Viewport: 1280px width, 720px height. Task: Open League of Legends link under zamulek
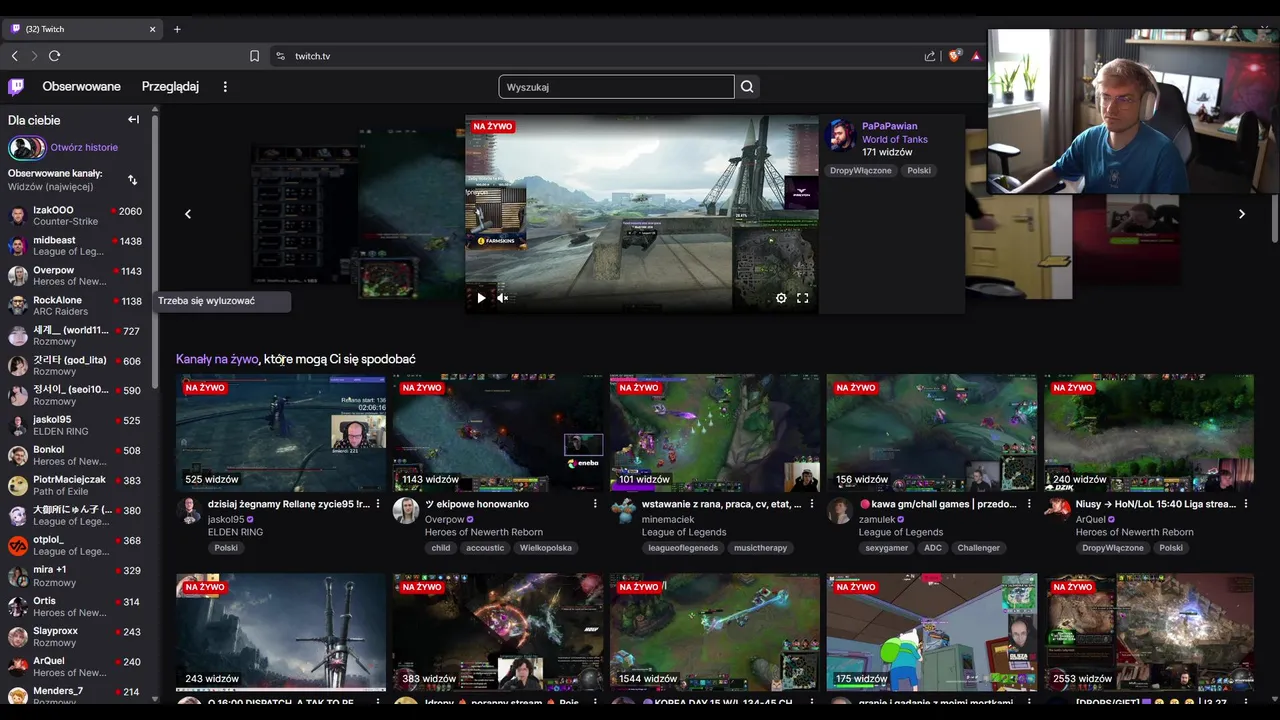[901, 533]
